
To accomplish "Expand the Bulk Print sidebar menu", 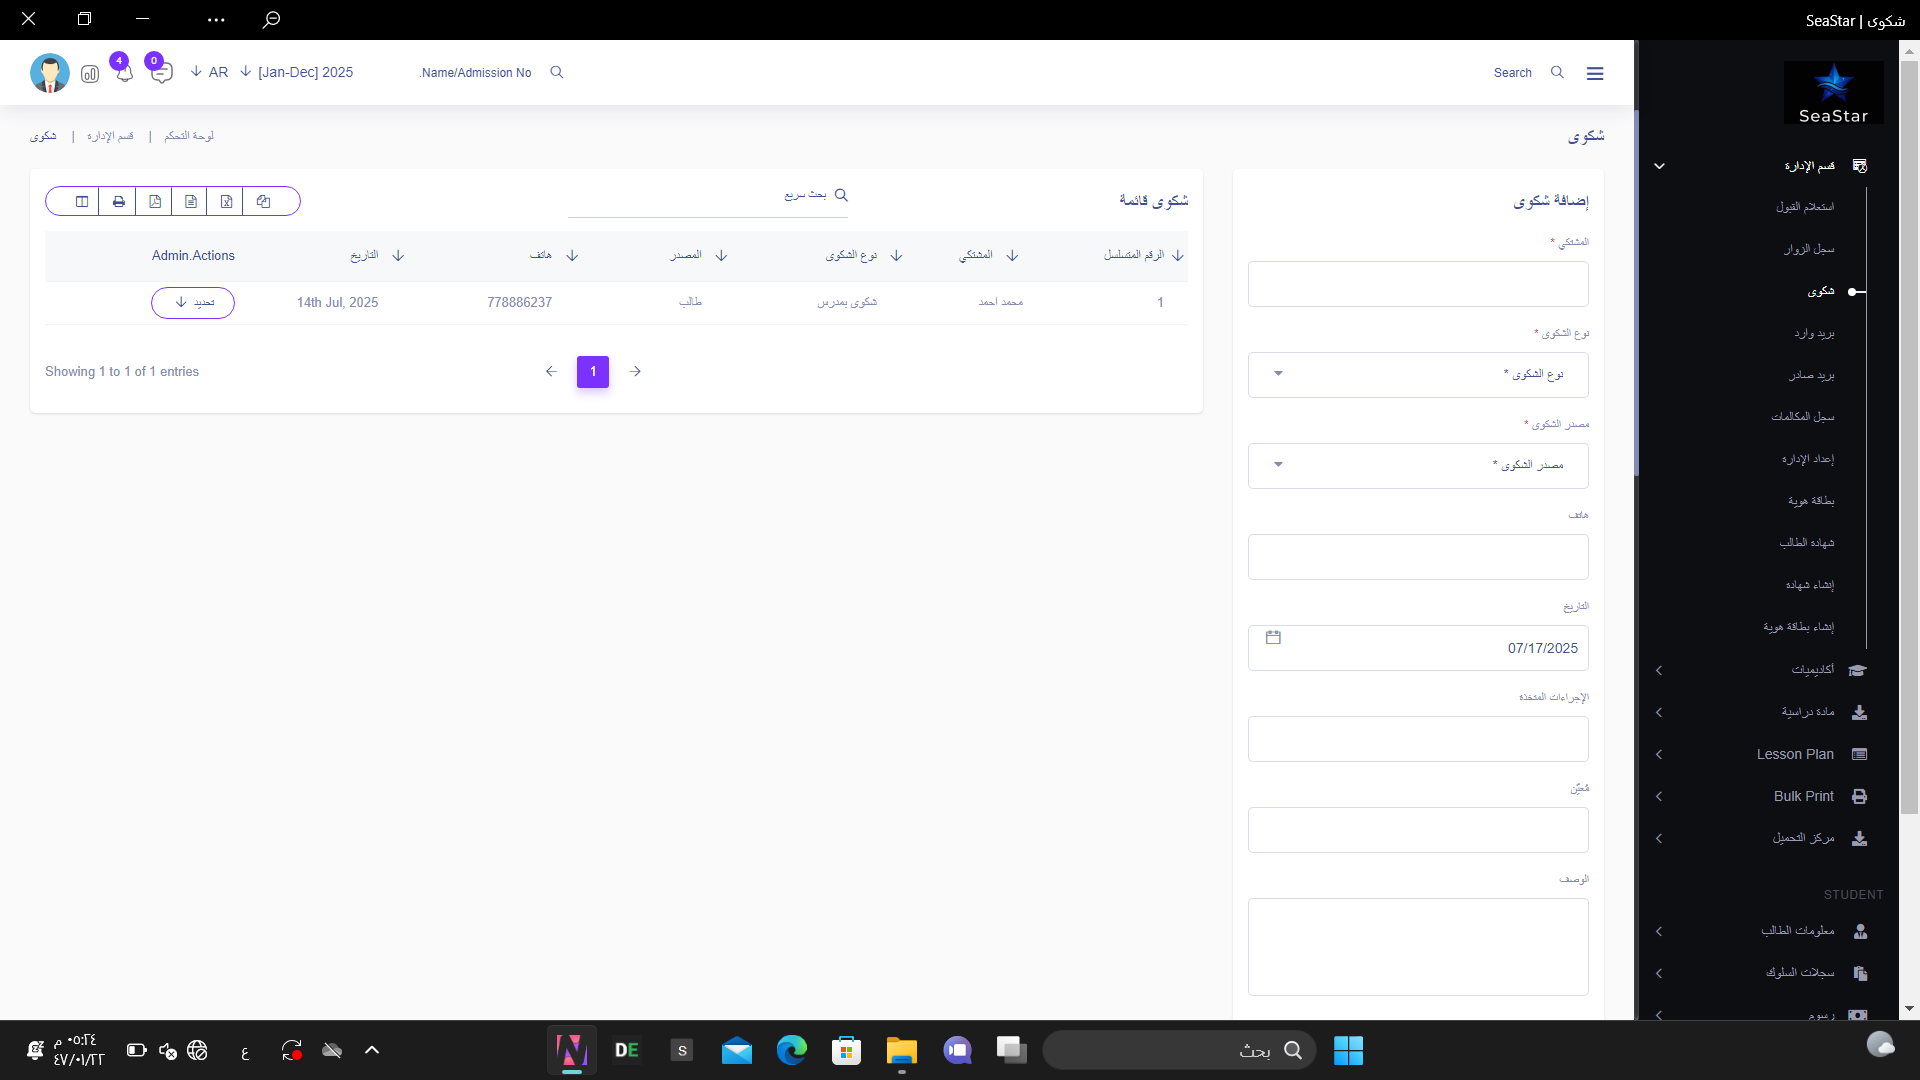I will [1803, 797].
